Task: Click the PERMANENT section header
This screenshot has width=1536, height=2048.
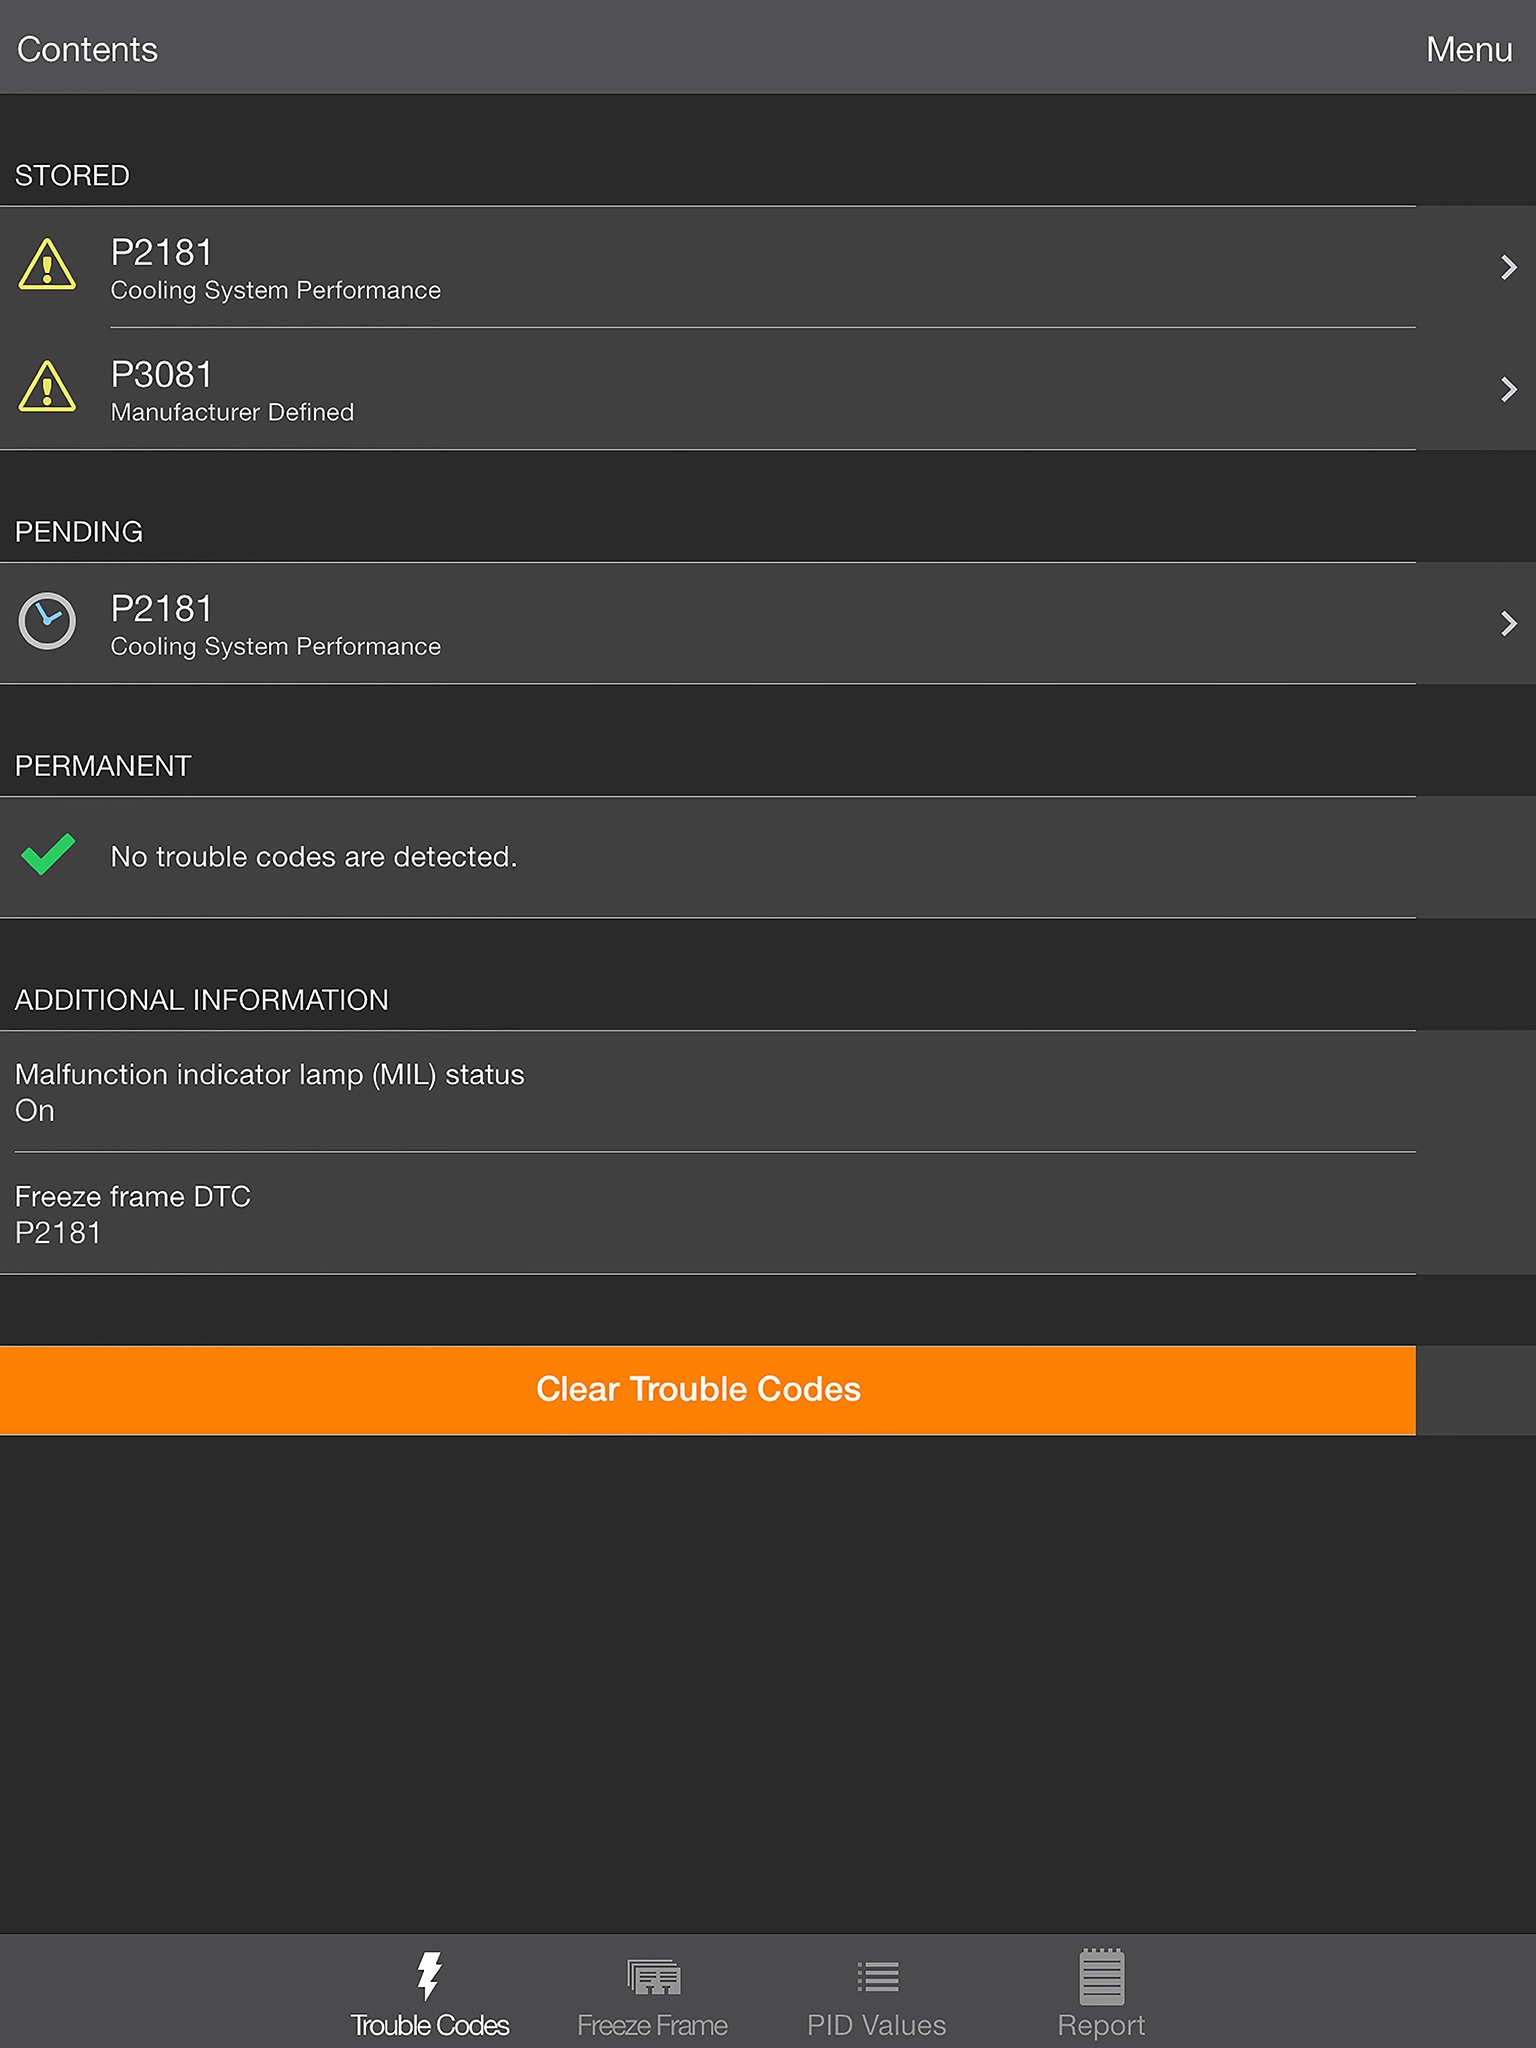Action: pos(103,765)
